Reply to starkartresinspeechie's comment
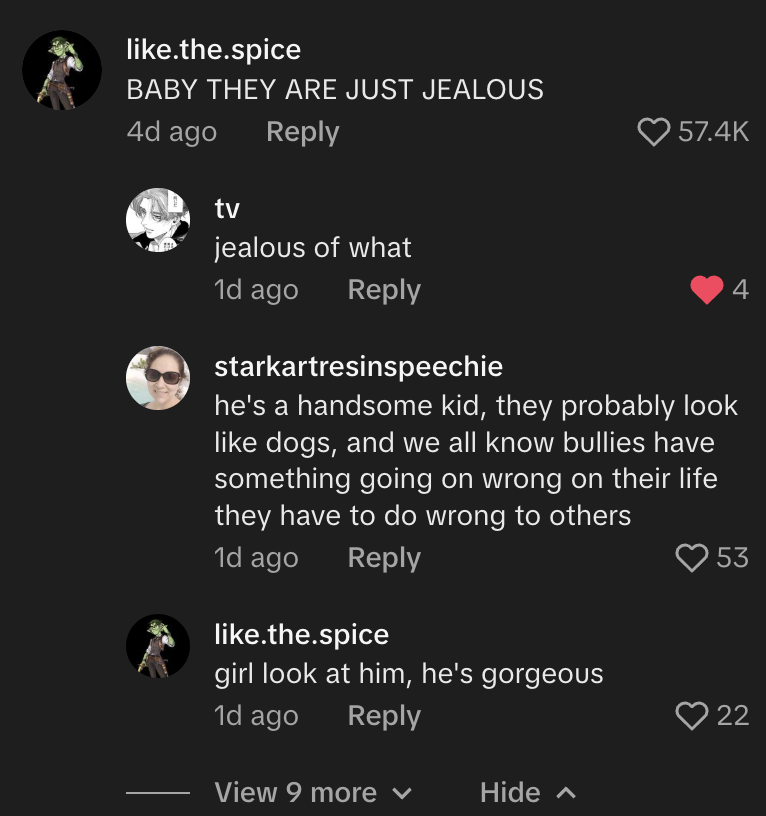This screenshot has height=816, width=766. [x=384, y=558]
